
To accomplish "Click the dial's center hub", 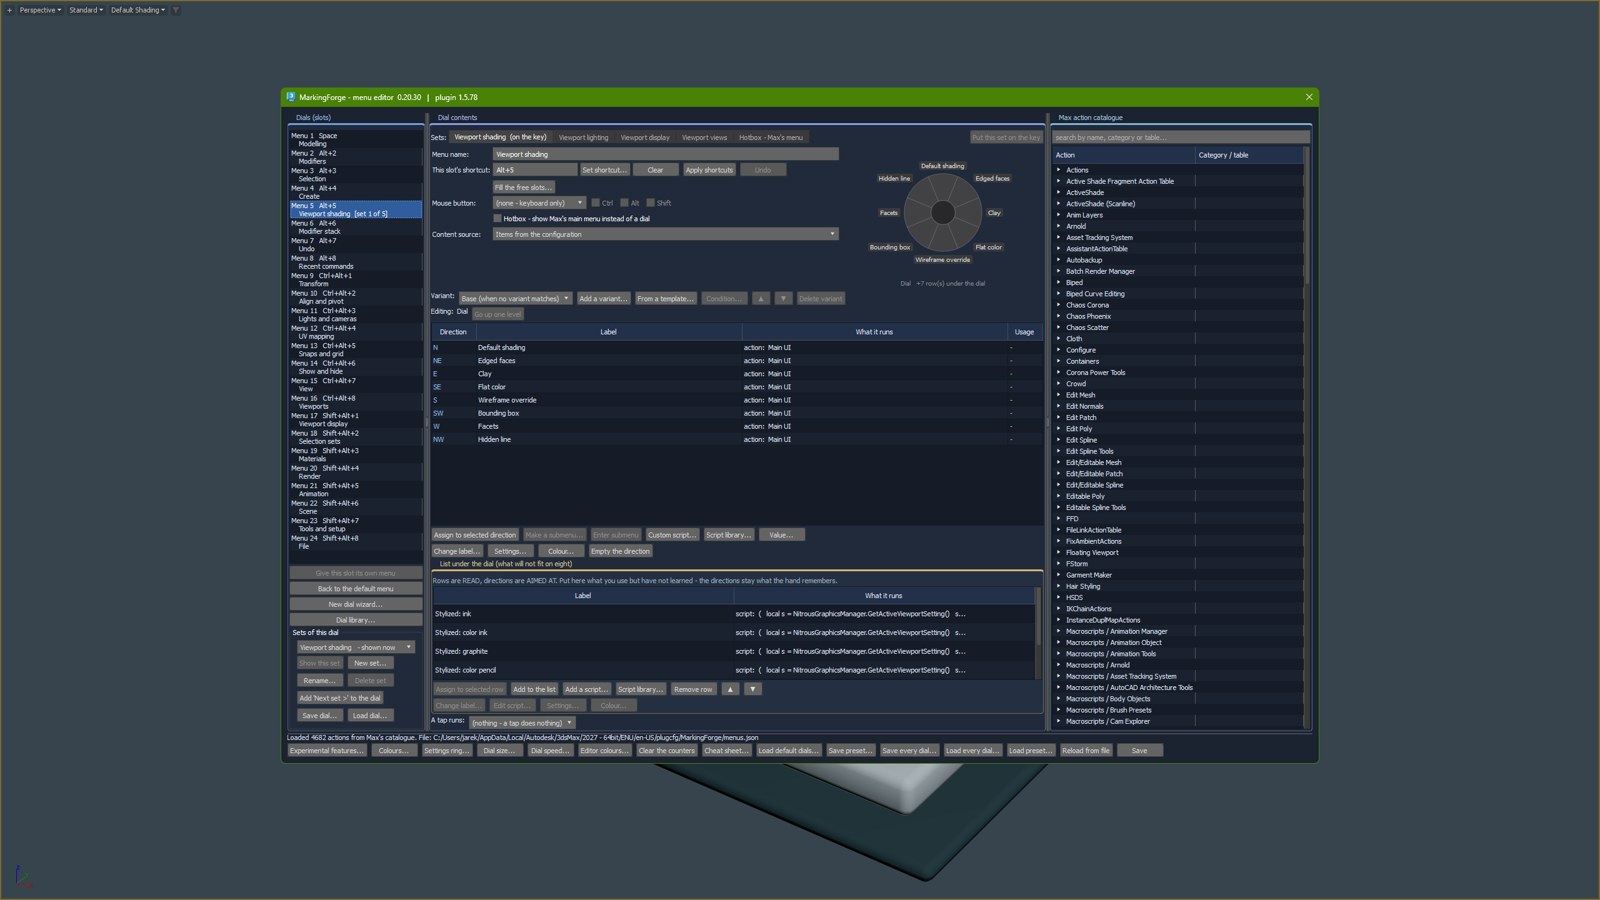I will point(942,212).
